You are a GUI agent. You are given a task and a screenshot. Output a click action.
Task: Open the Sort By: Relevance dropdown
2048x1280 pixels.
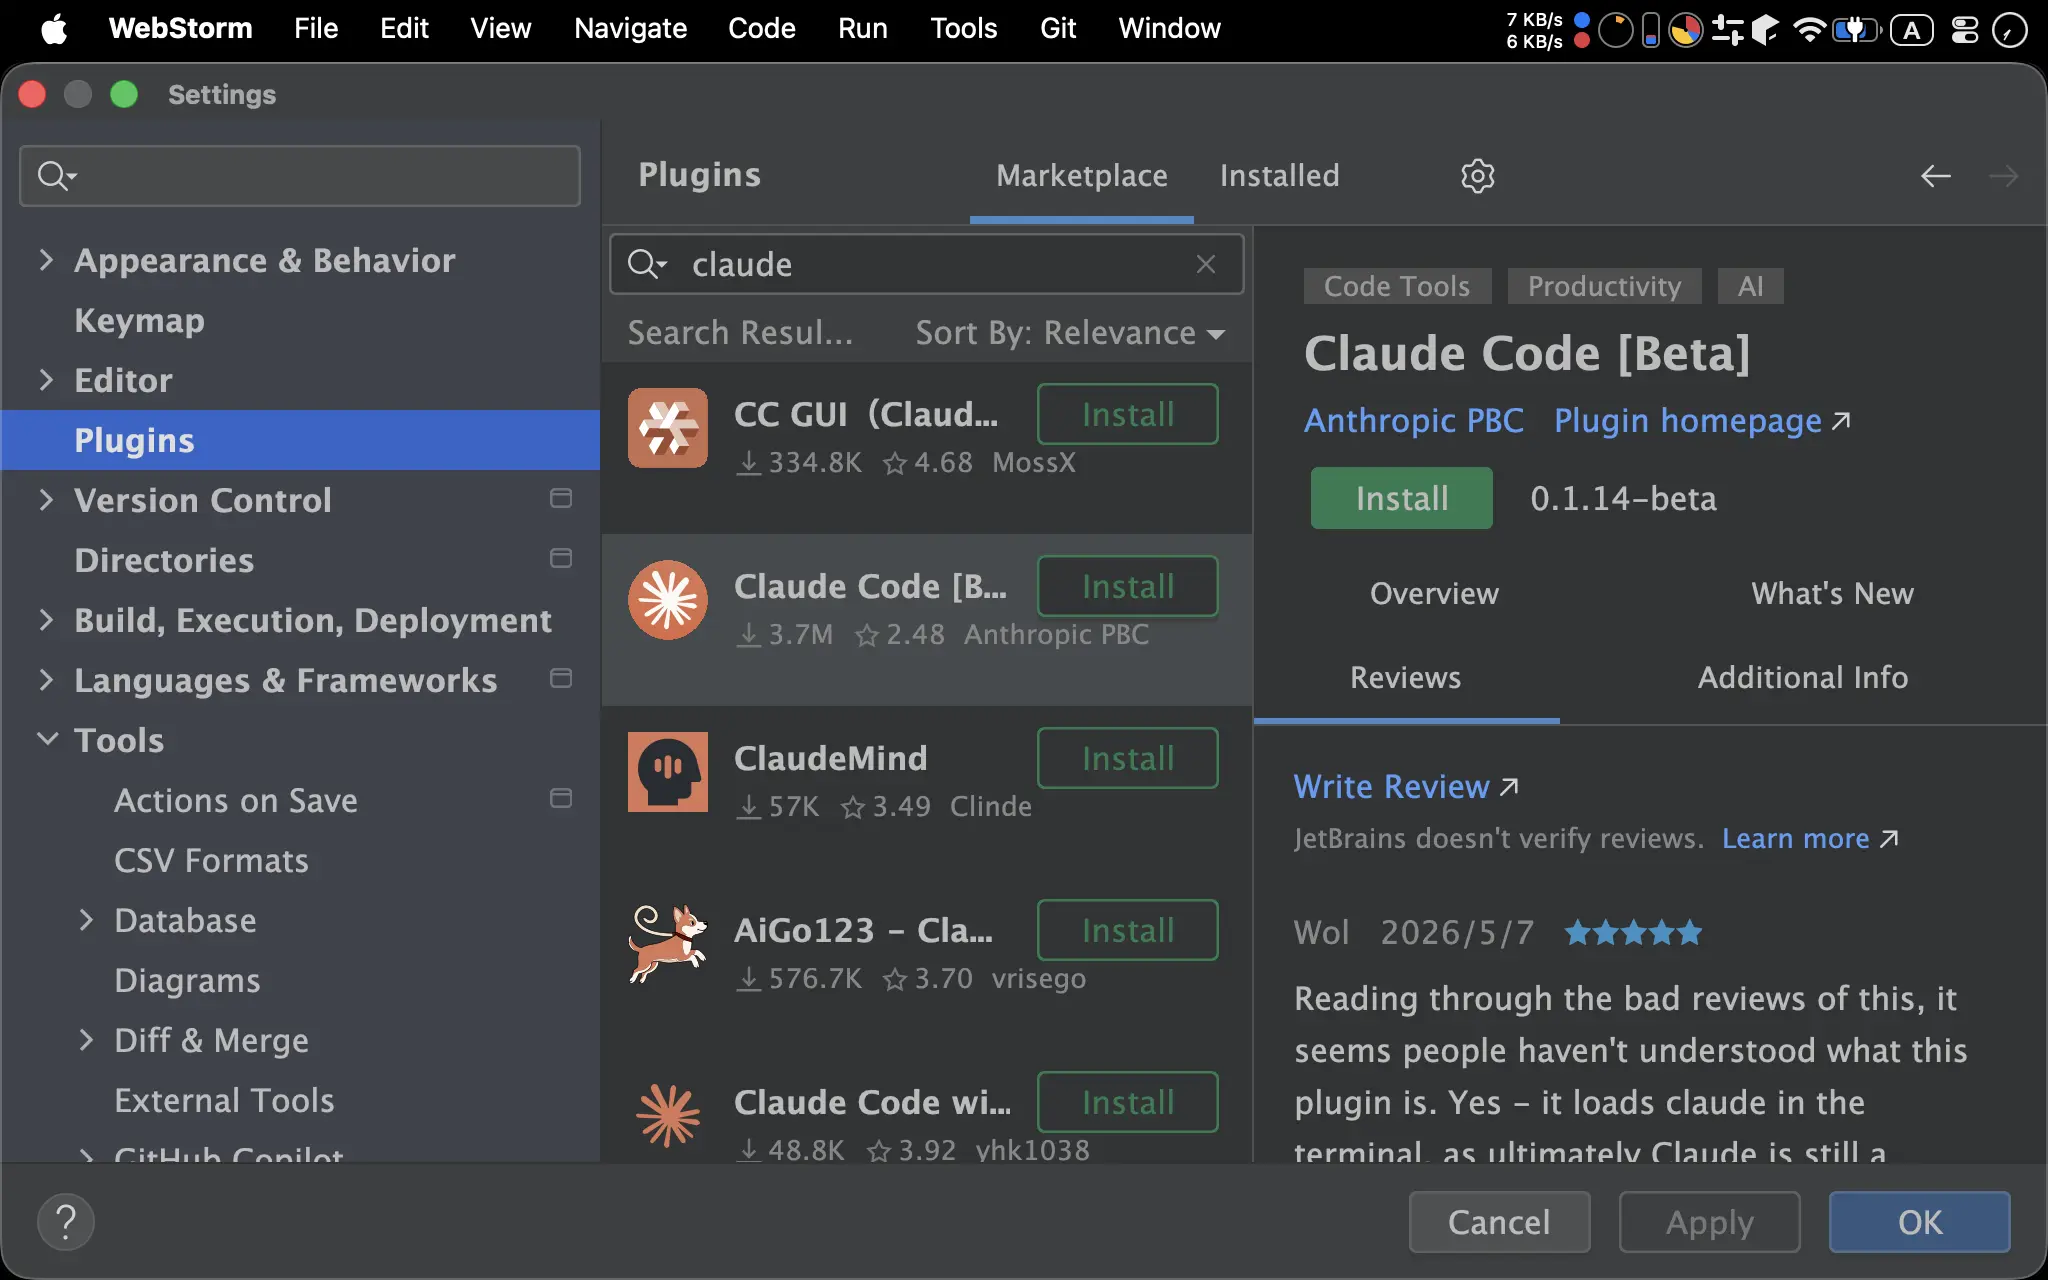1070,333
